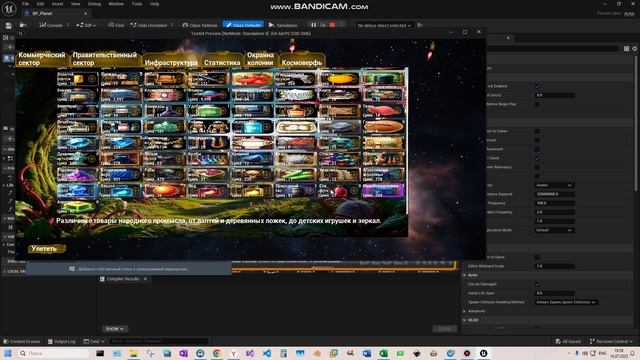Open the Tools menu
This screenshot has width=640, height=360.
[x=137, y=4]
